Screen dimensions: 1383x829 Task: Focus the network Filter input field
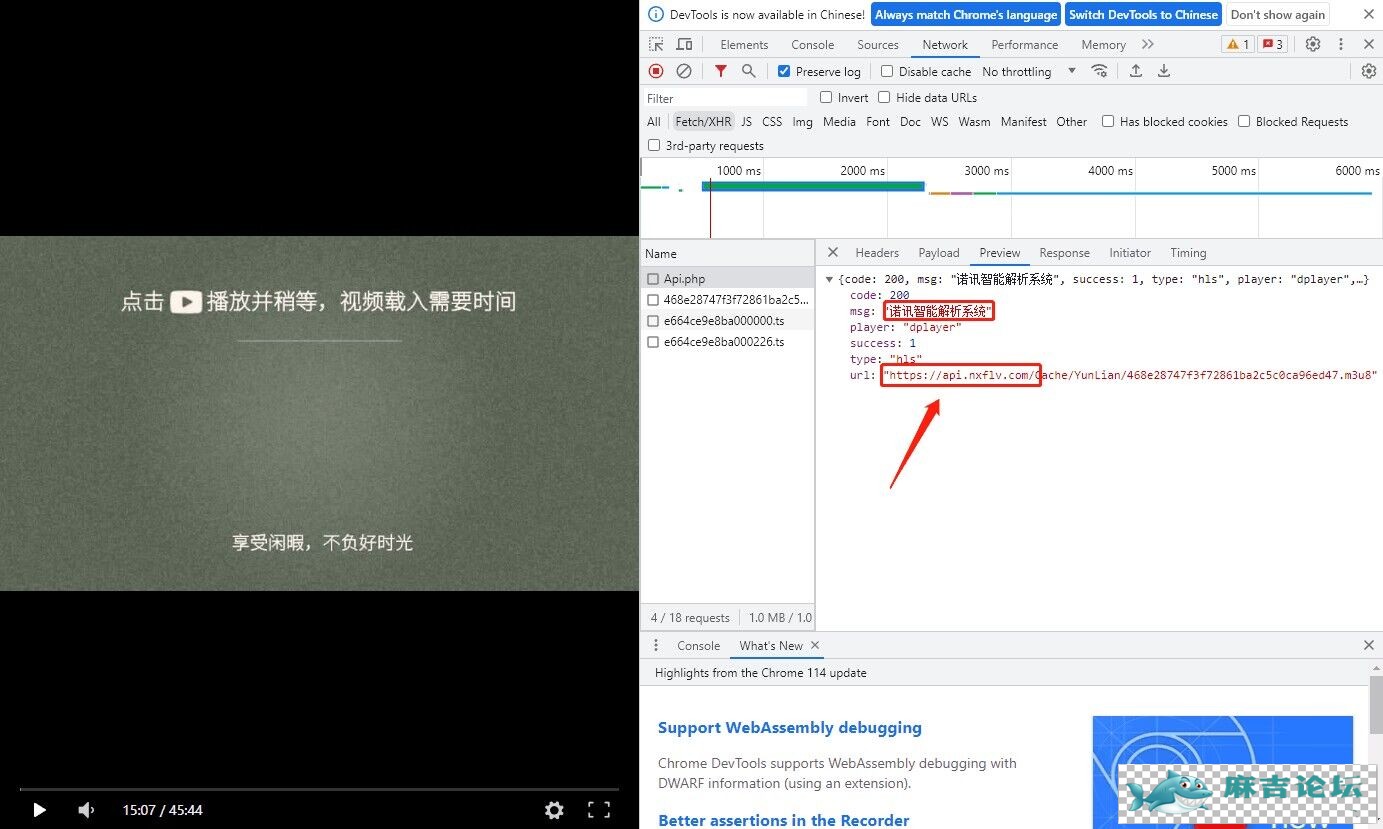(x=725, y=97)
